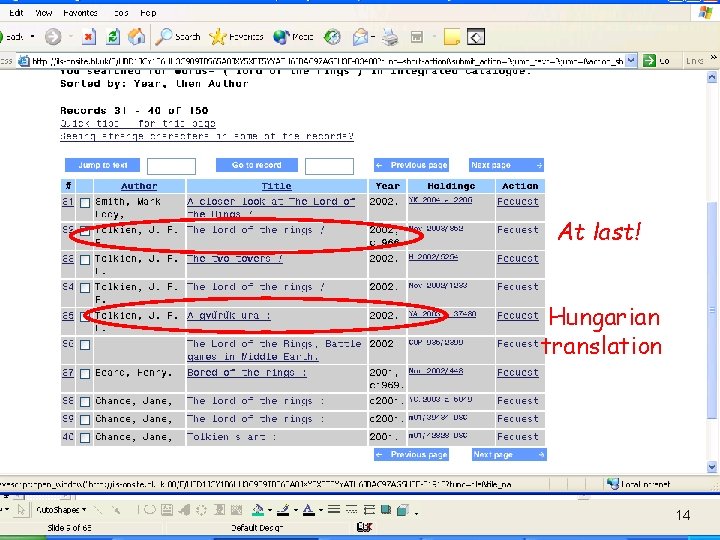Click the page scrollbar down arrow
This screenshot has height=540, width=720.
point(712,467)
